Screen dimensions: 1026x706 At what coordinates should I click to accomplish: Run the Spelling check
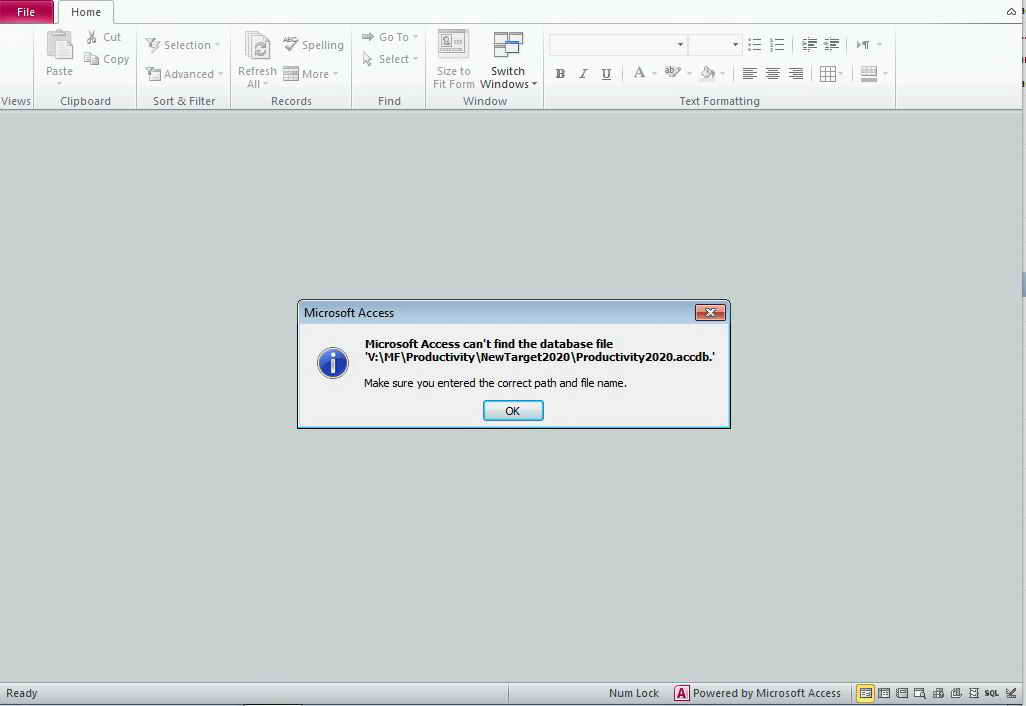[313, 44]
